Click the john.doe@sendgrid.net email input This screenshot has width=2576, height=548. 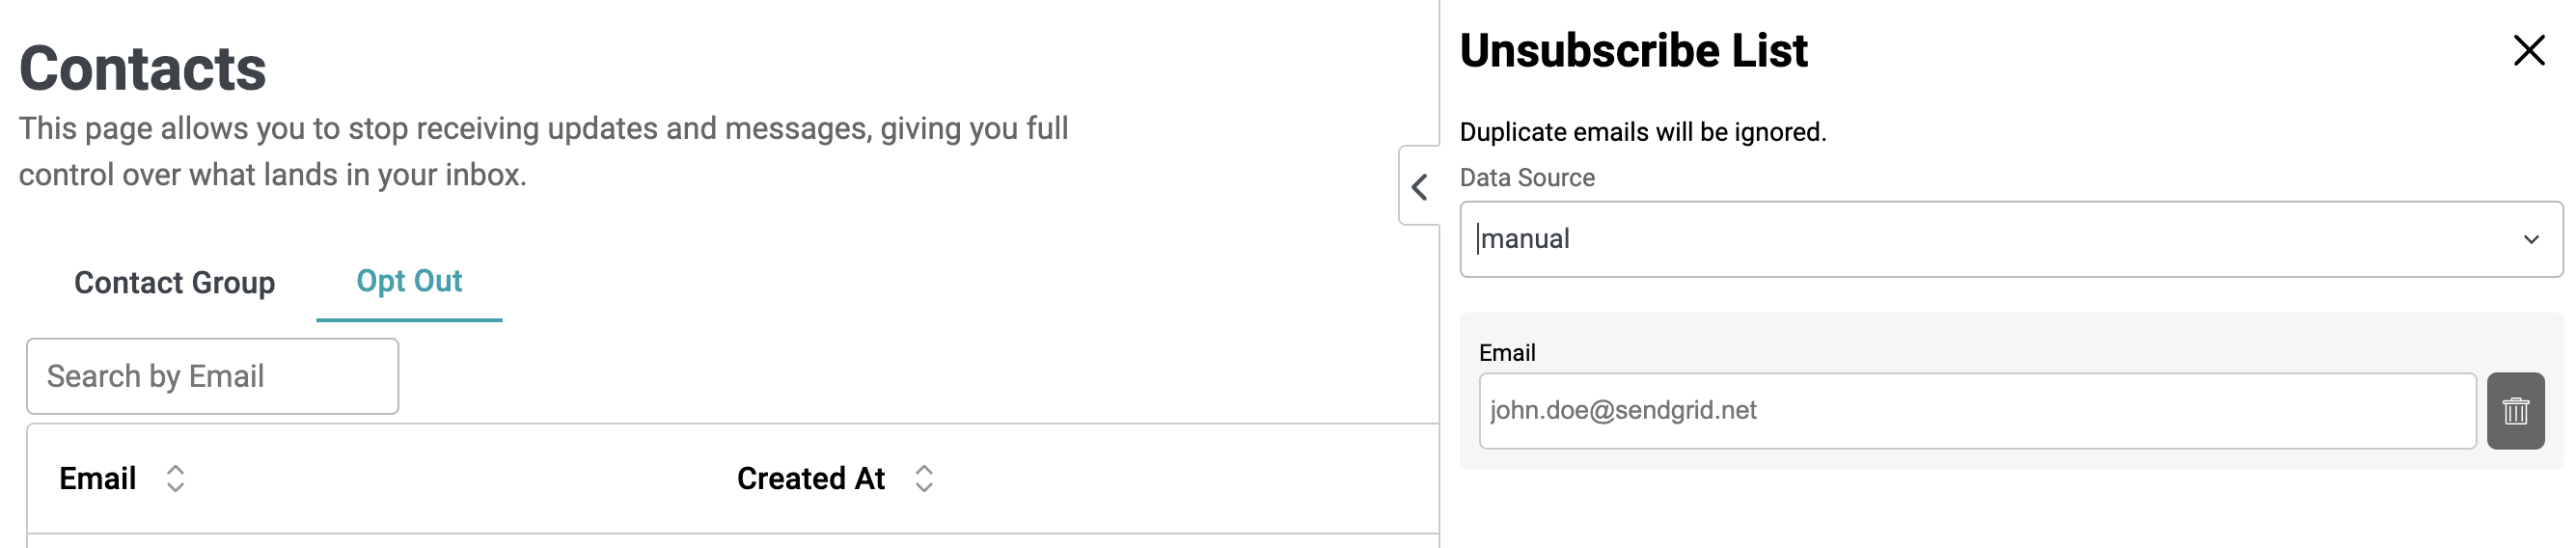1977,411
